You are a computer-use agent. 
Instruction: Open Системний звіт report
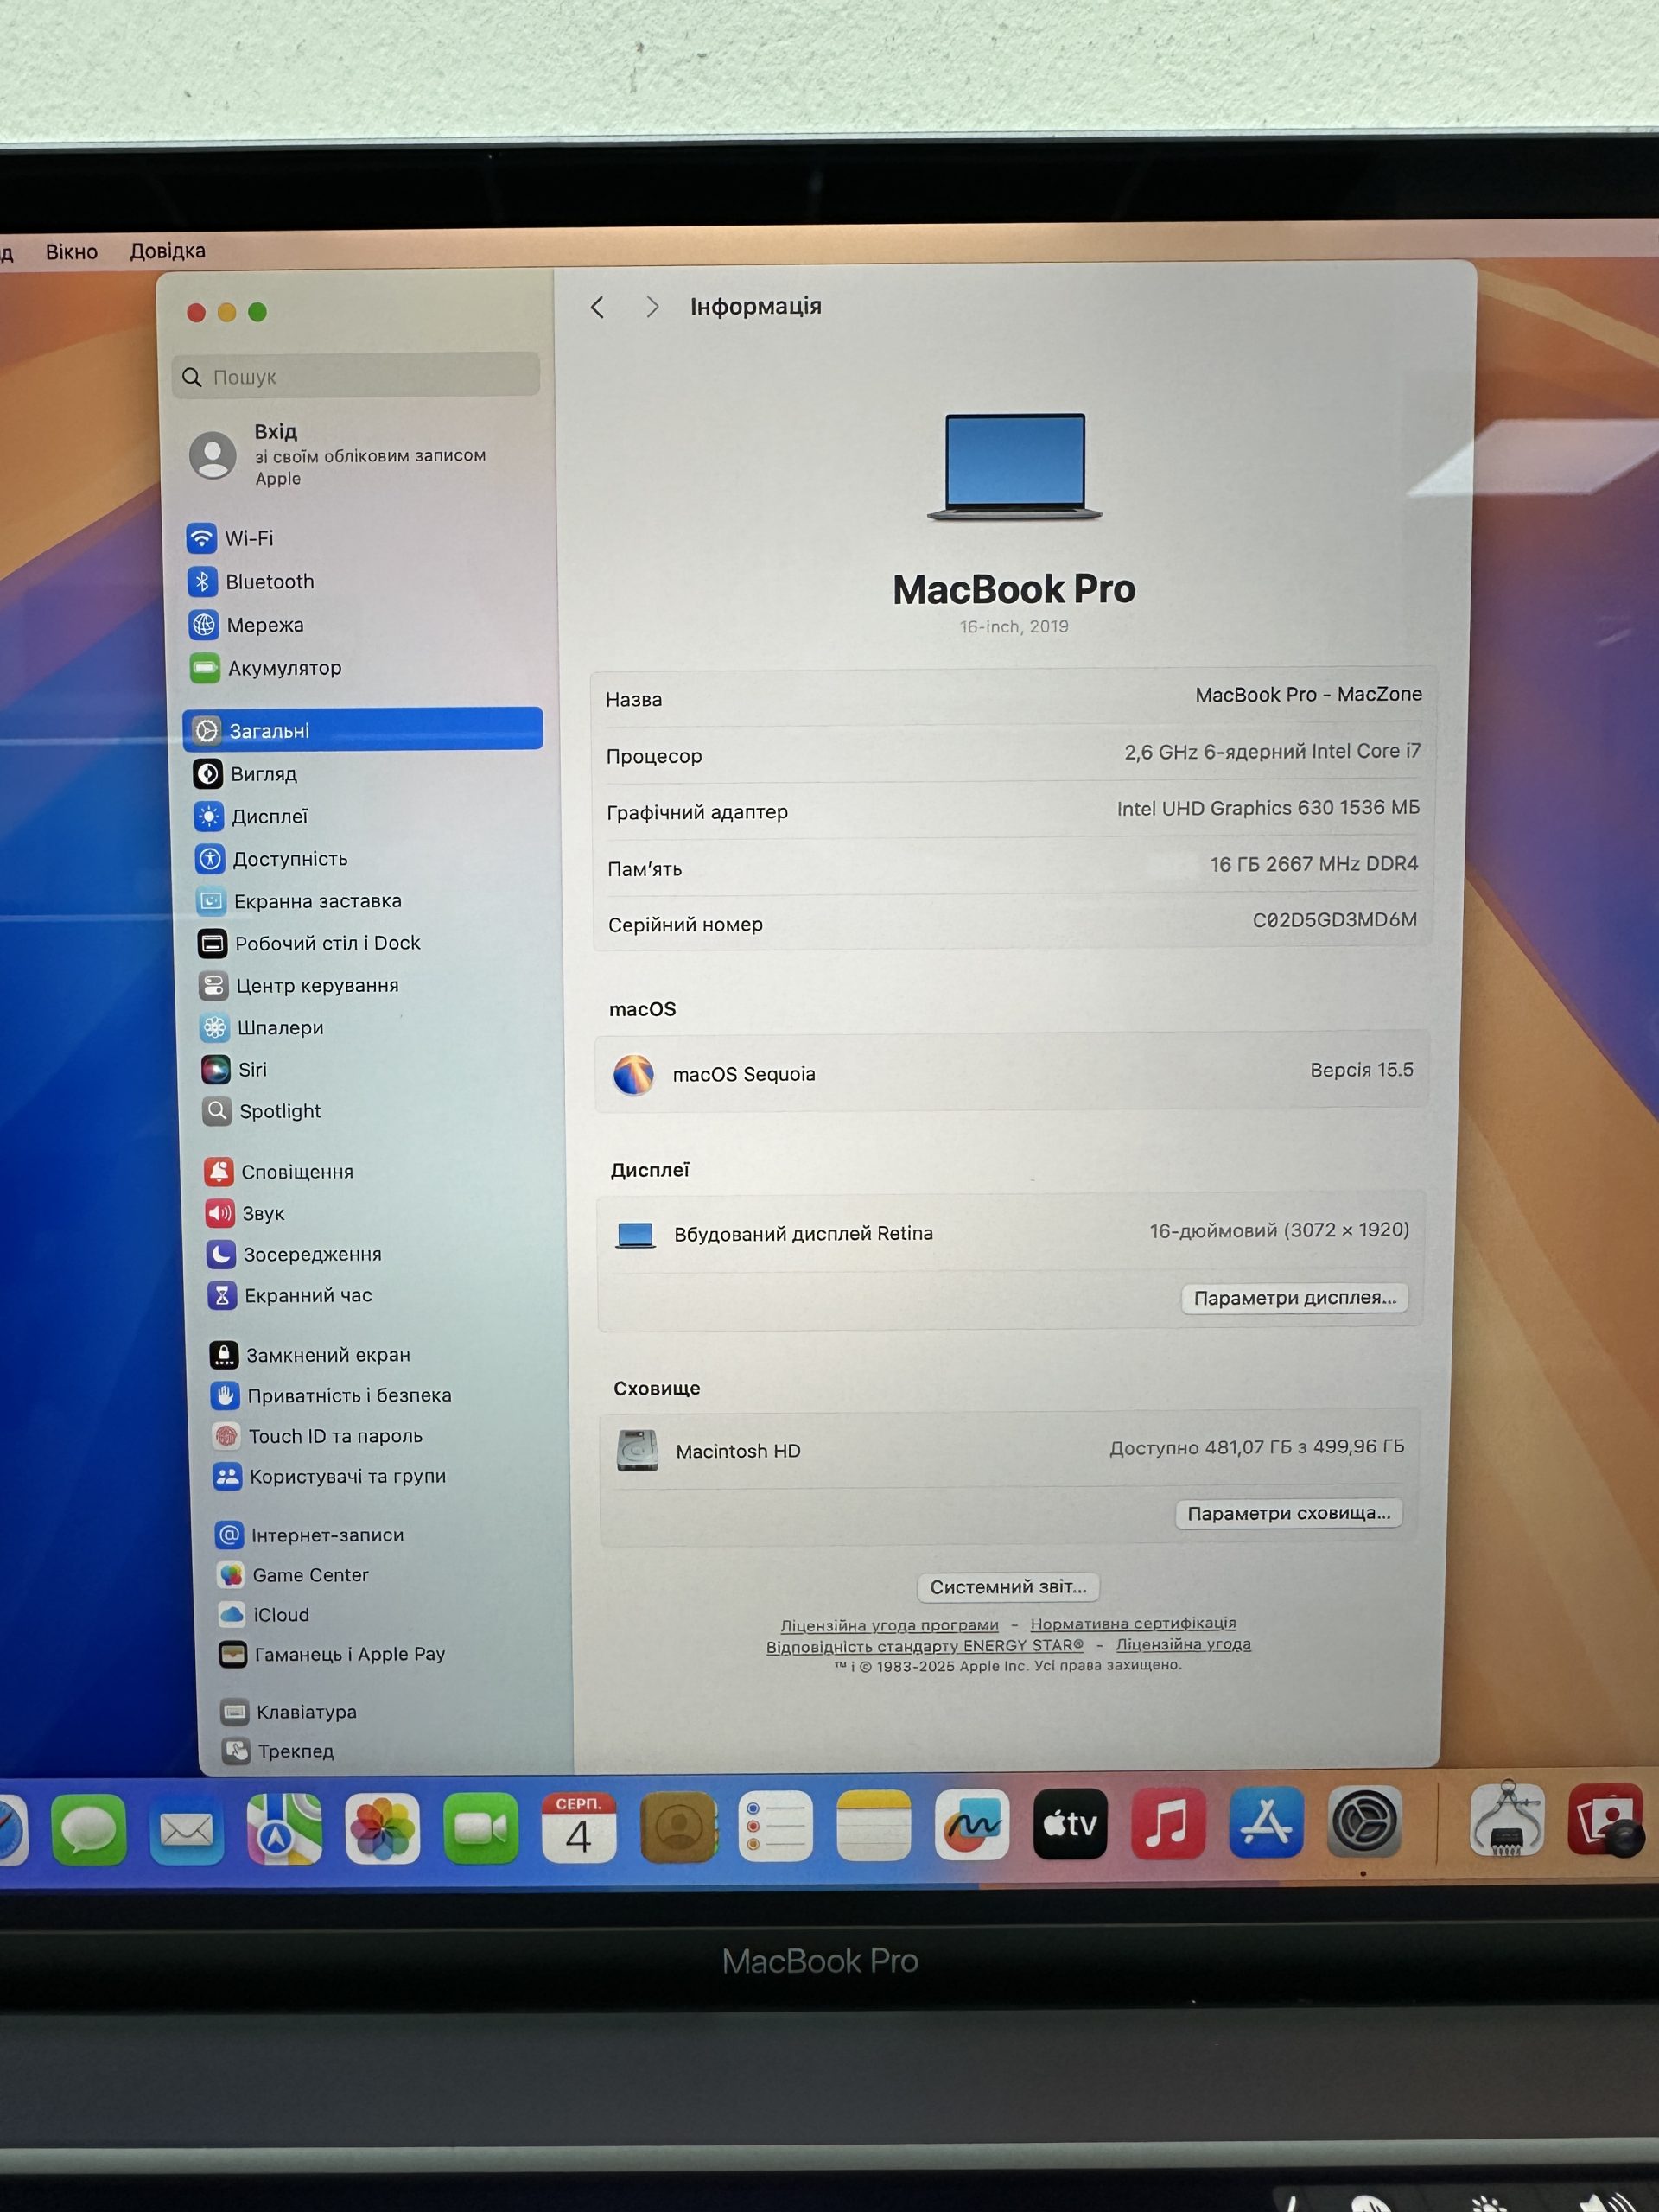[1008, 1587]
